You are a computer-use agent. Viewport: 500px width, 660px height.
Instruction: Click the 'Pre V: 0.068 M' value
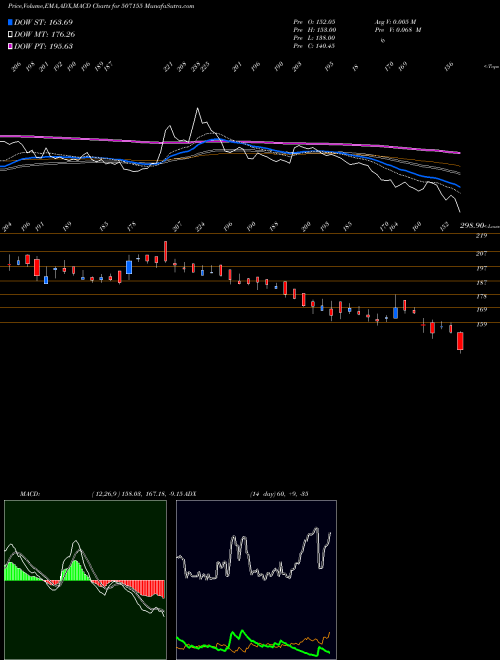pyautogui.click(x=398, y=30)
